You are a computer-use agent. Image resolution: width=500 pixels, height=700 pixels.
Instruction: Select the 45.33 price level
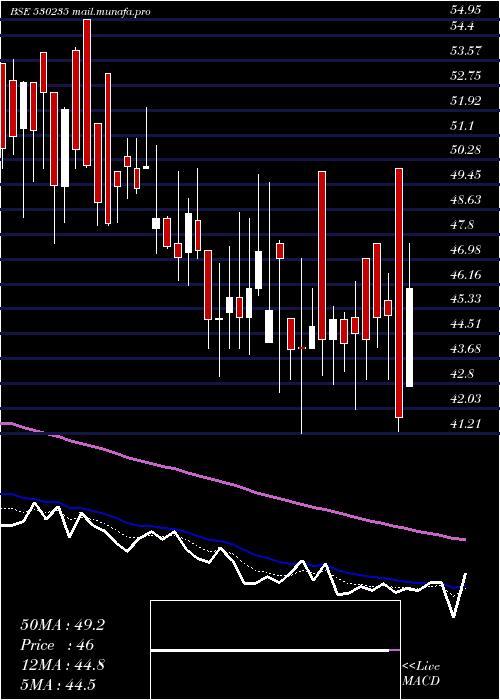tap(466, 298)
